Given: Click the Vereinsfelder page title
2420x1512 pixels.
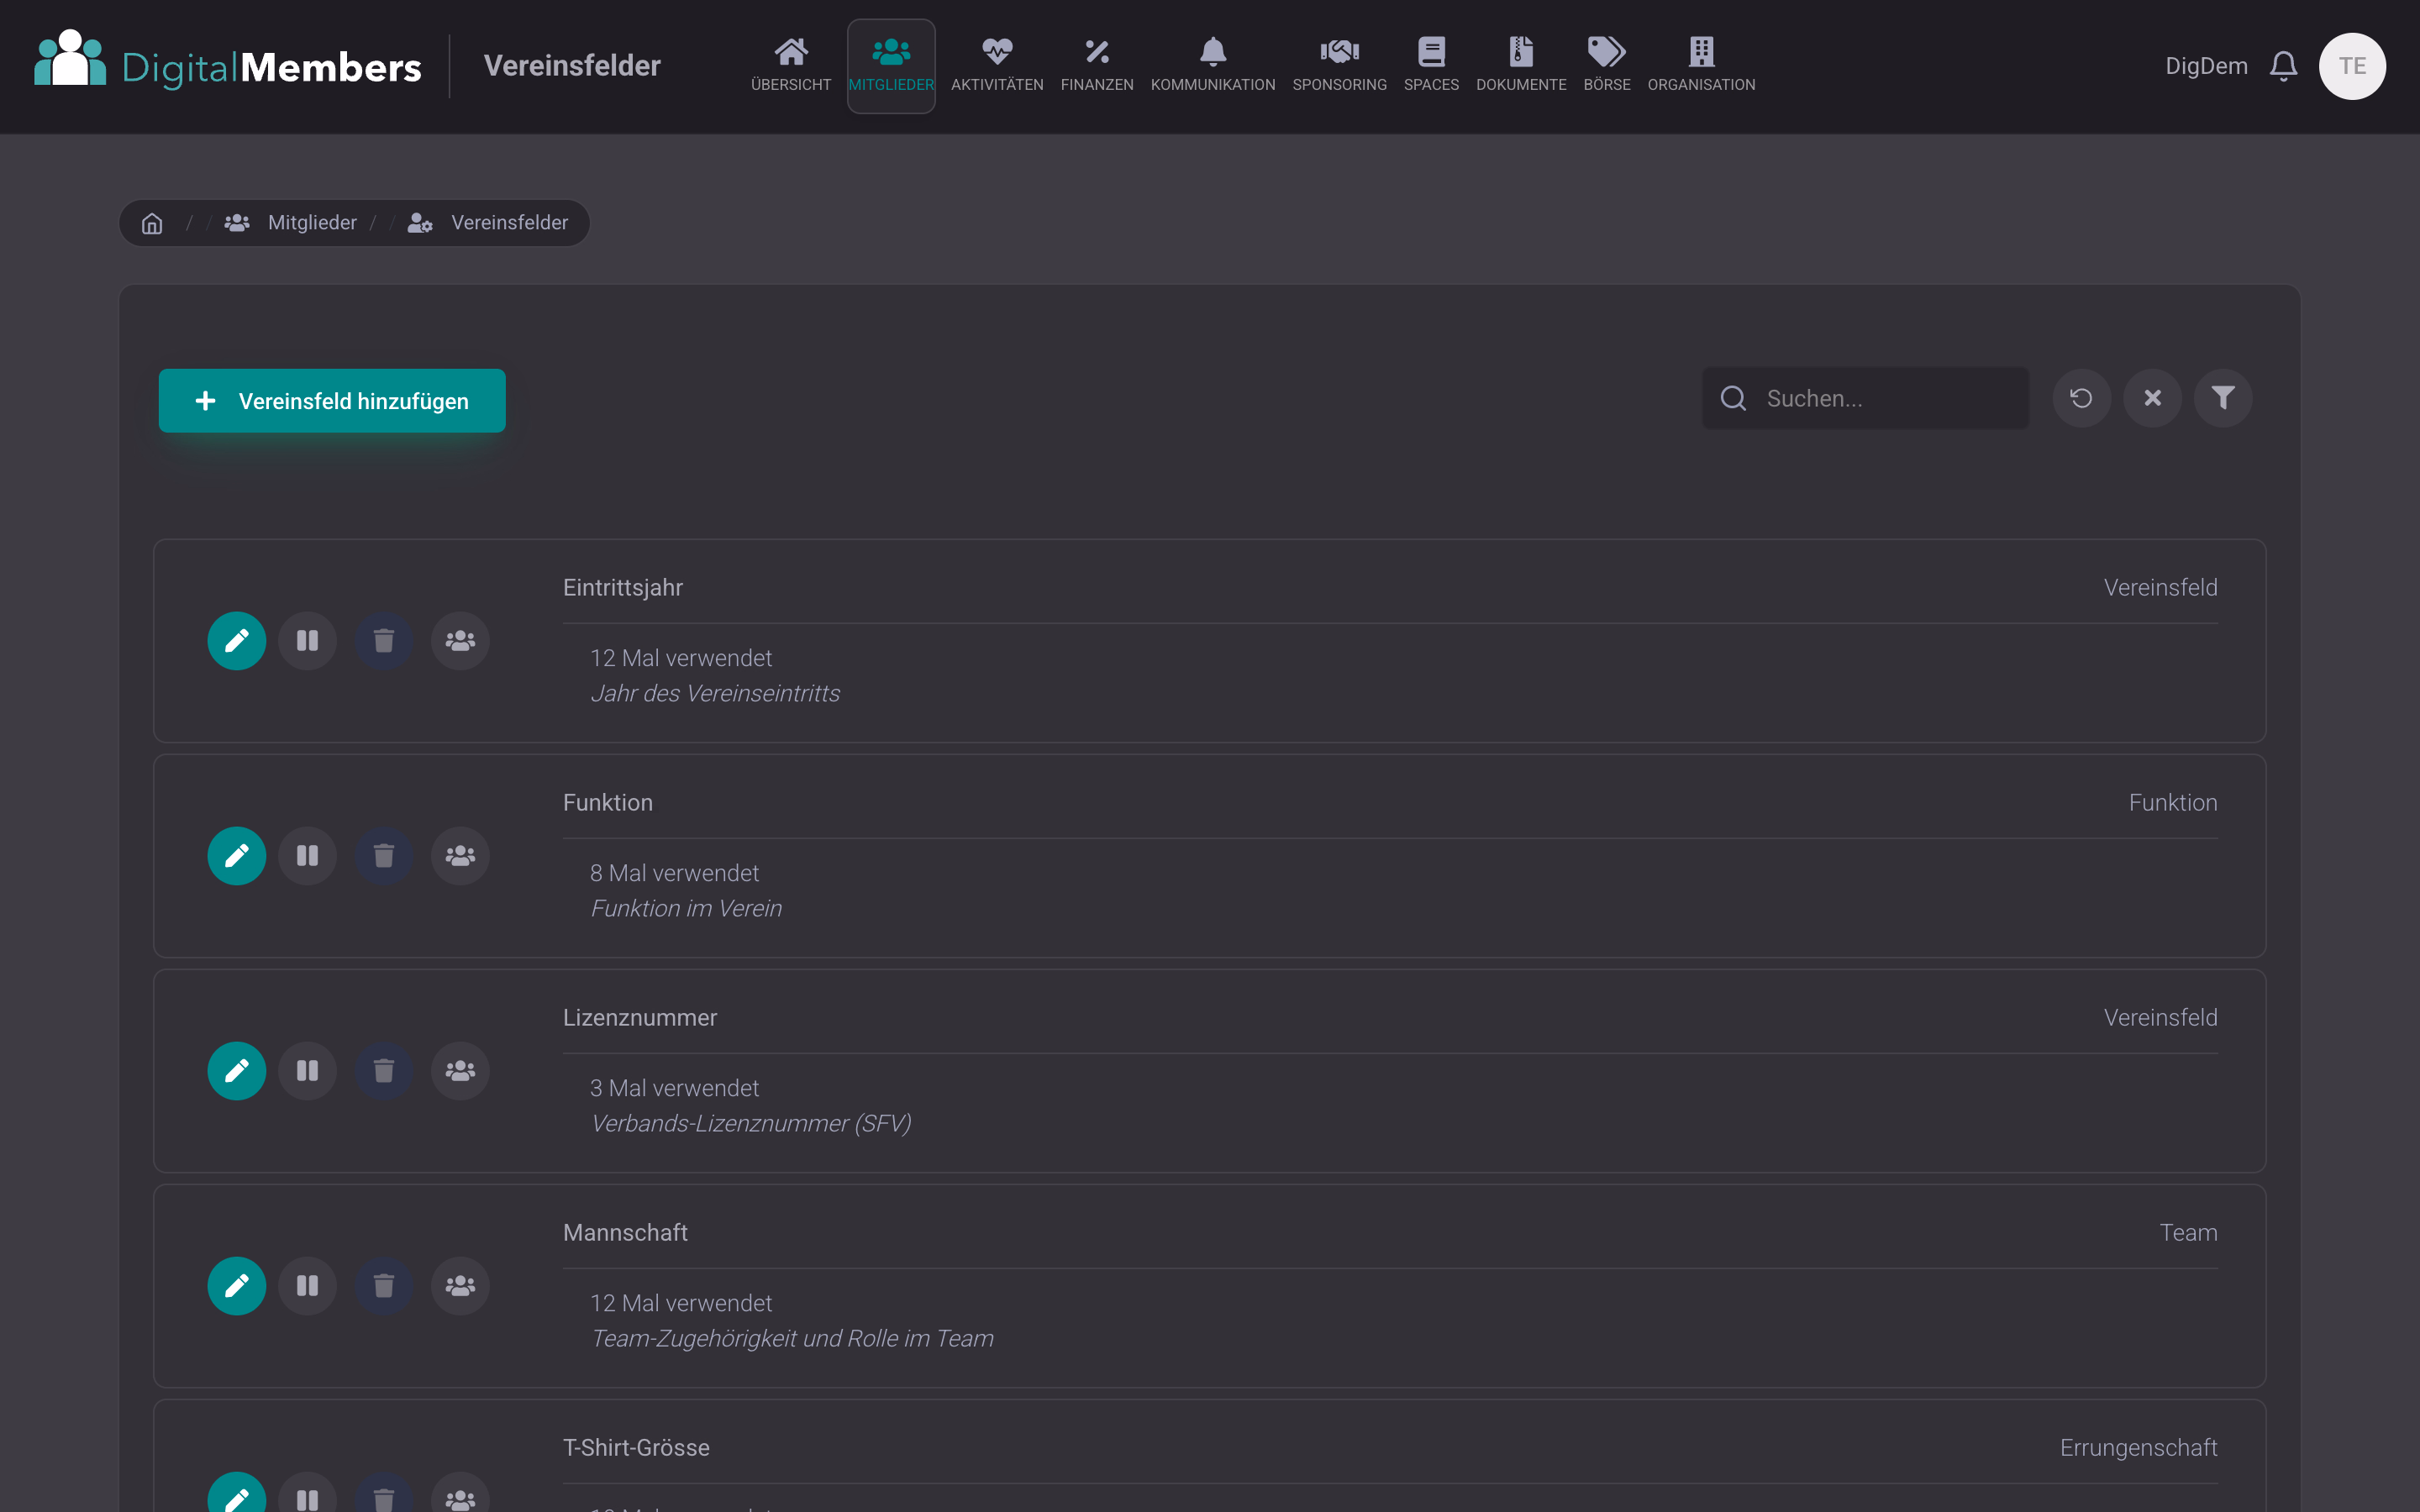Looking at the screenshot, I should click(x=572, y=66).
